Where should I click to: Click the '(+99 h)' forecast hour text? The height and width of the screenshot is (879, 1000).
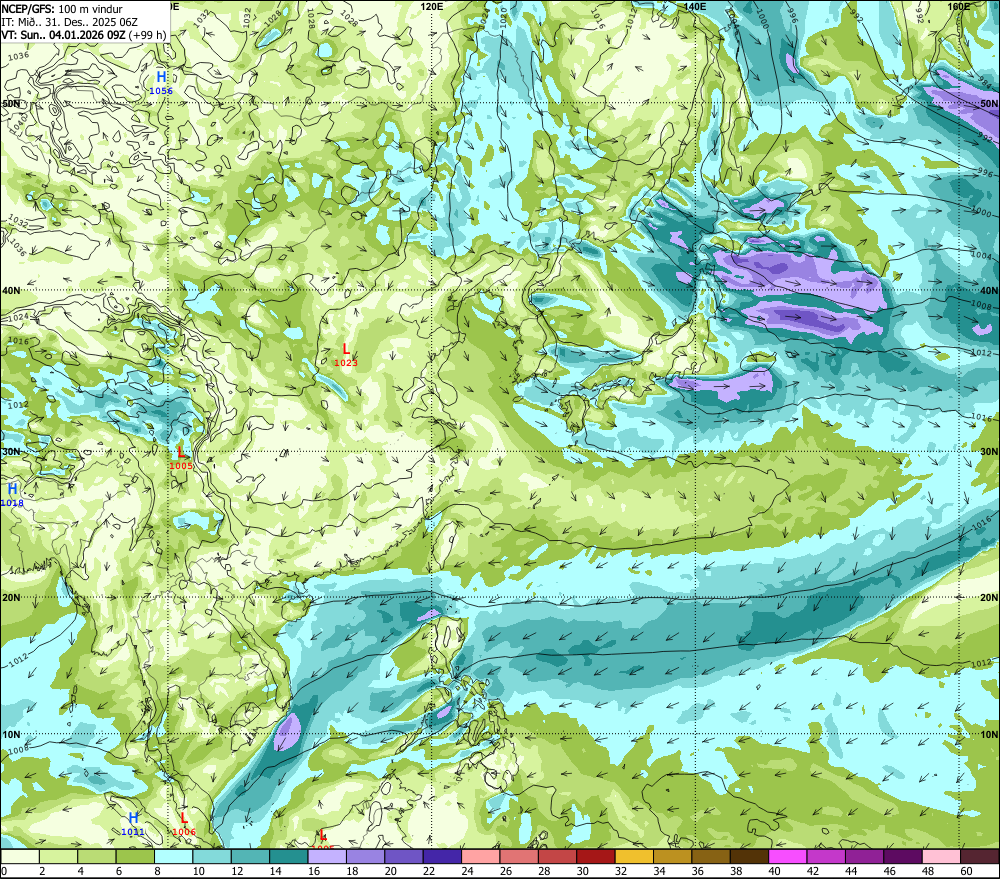[x=147, y=34]
